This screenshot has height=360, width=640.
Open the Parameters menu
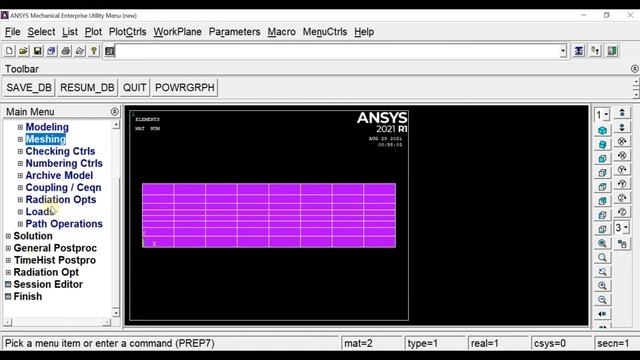click(234, 32)
